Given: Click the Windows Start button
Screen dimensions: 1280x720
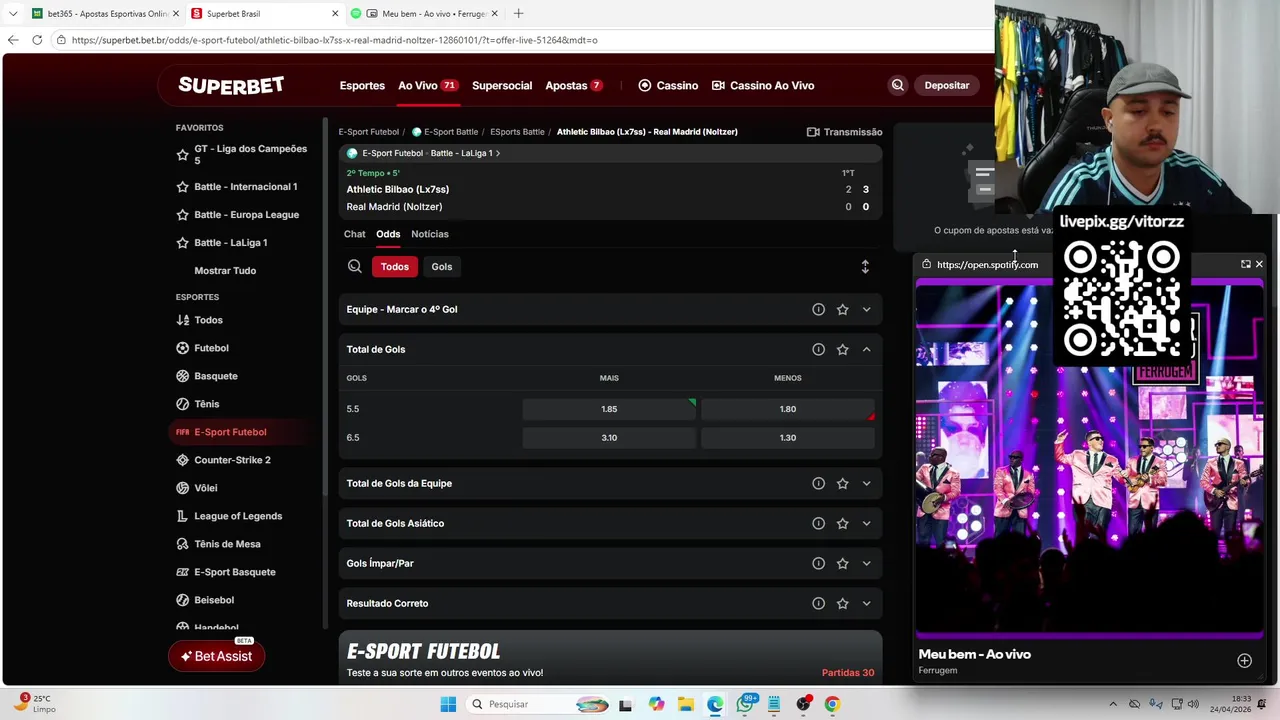Looking at the screenshot, I should pos(448,704).
